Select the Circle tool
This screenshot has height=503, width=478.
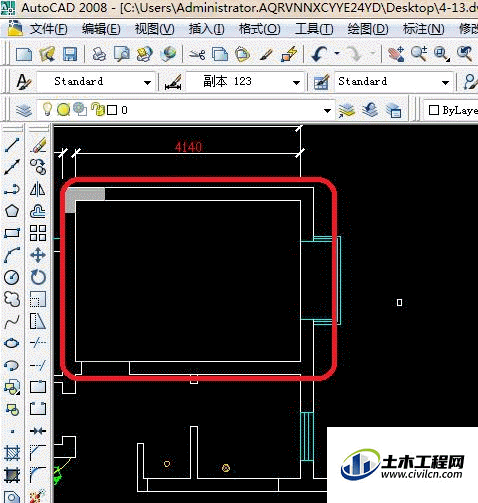click(12, 277)
